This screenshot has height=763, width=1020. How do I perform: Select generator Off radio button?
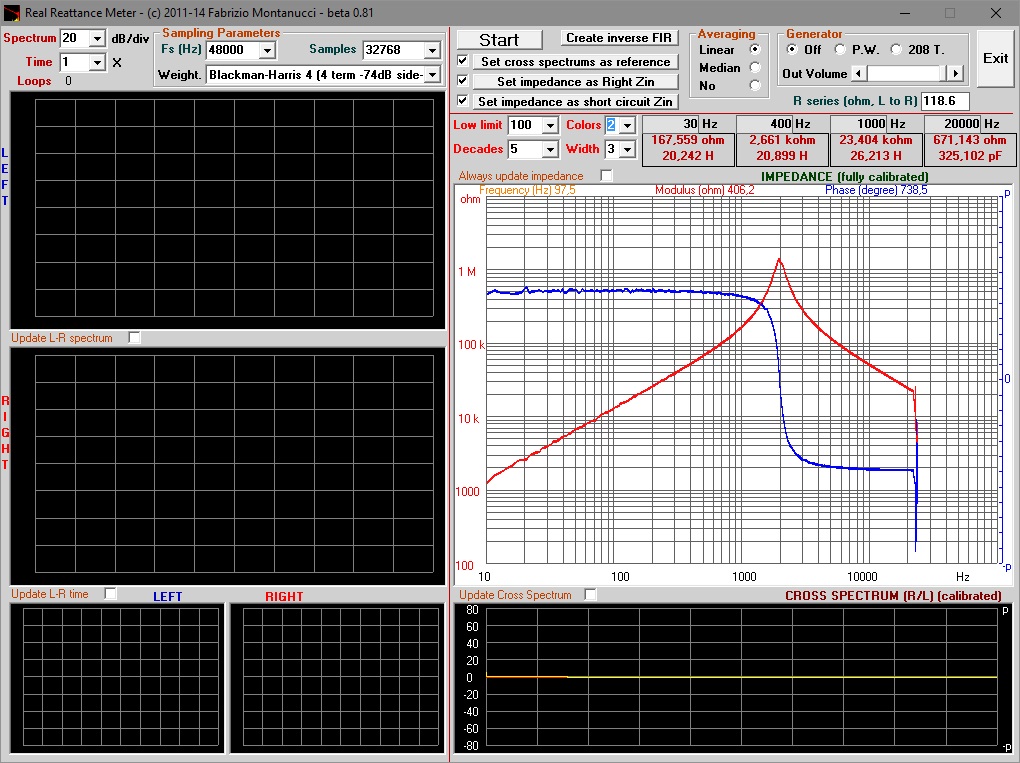[x=792, y=49]
